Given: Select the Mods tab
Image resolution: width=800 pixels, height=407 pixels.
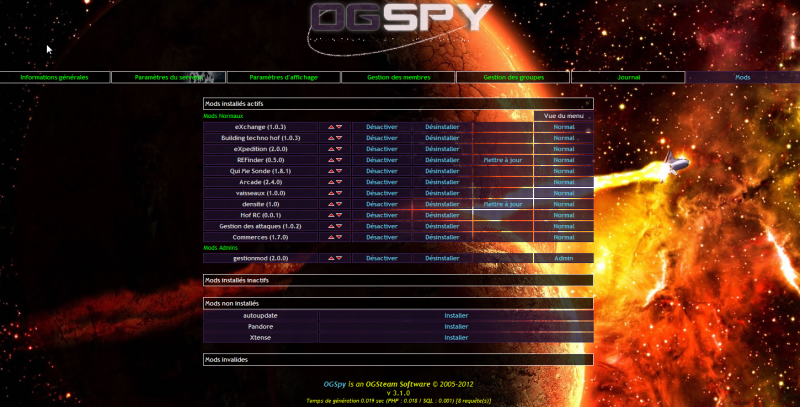Looking at the screenshot, I should coord(743,78).
